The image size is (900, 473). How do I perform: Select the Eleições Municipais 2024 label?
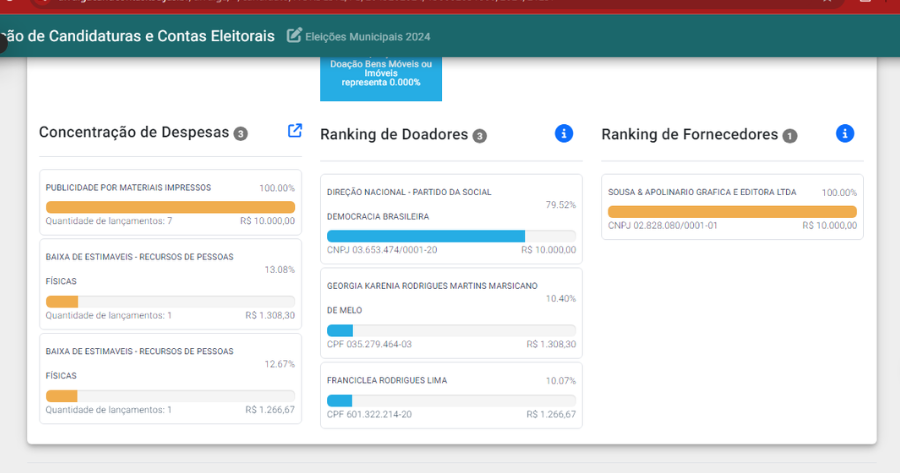pos(367,37)
